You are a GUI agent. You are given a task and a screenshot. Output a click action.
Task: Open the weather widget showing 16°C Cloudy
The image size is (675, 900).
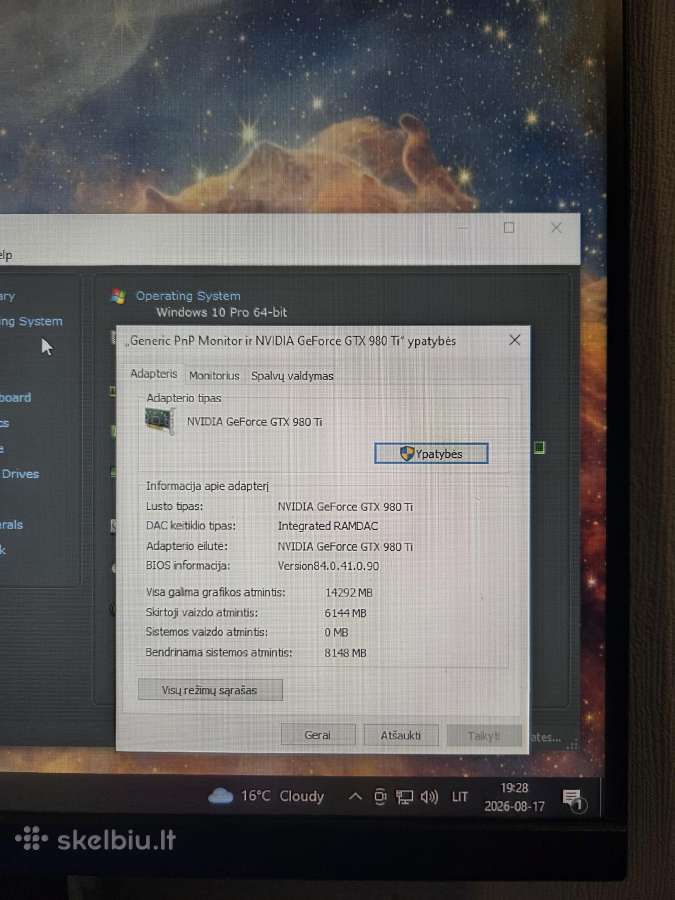(x=266, y=796)
